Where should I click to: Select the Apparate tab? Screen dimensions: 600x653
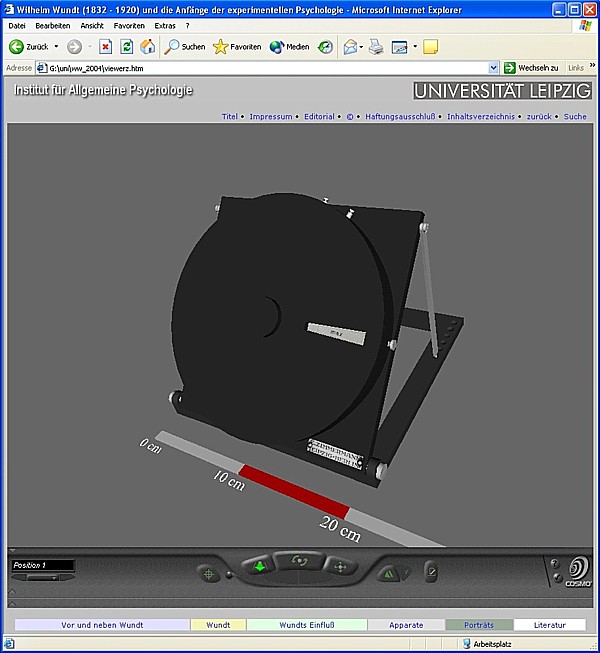pos(406,625)
